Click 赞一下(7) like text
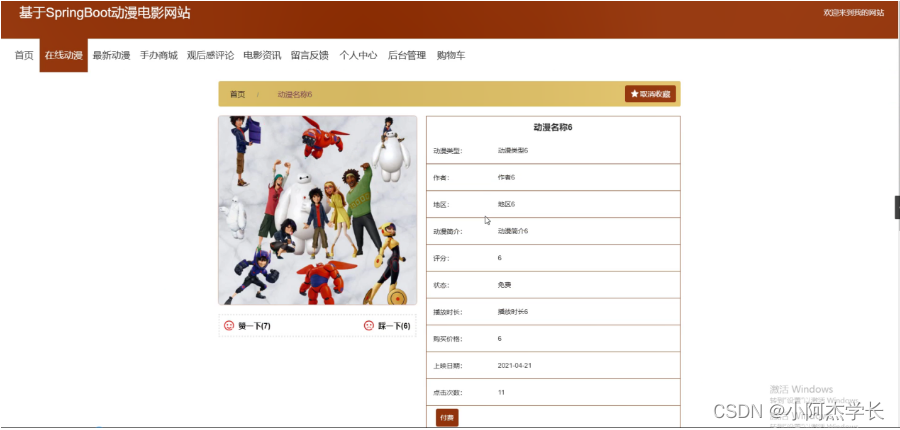Viewport: 900px width, 430px height. coord(254,326)
